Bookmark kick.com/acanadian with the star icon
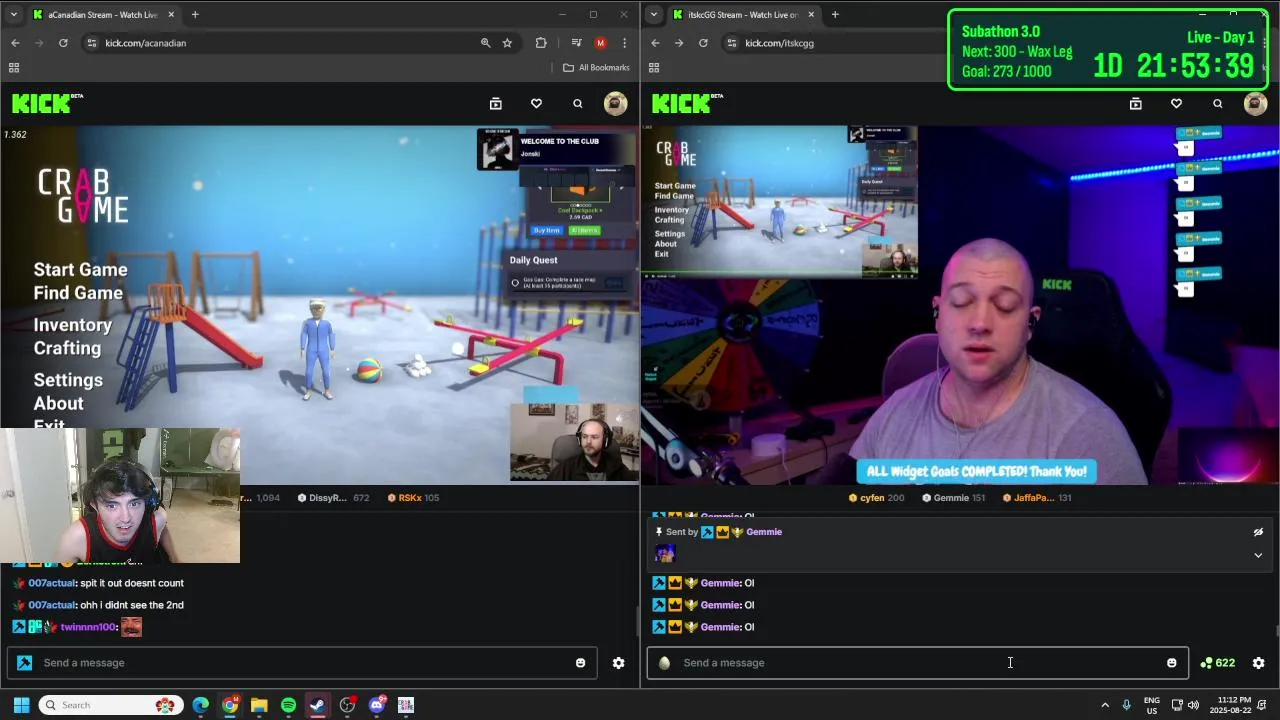The height and width of the screenshot is (720, 1280). (507, 43)
